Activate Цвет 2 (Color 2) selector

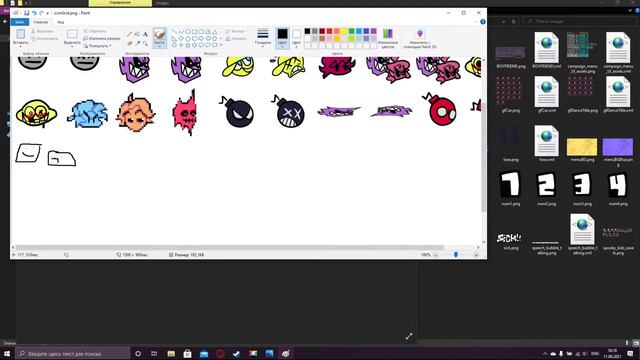tap(296, 38)
